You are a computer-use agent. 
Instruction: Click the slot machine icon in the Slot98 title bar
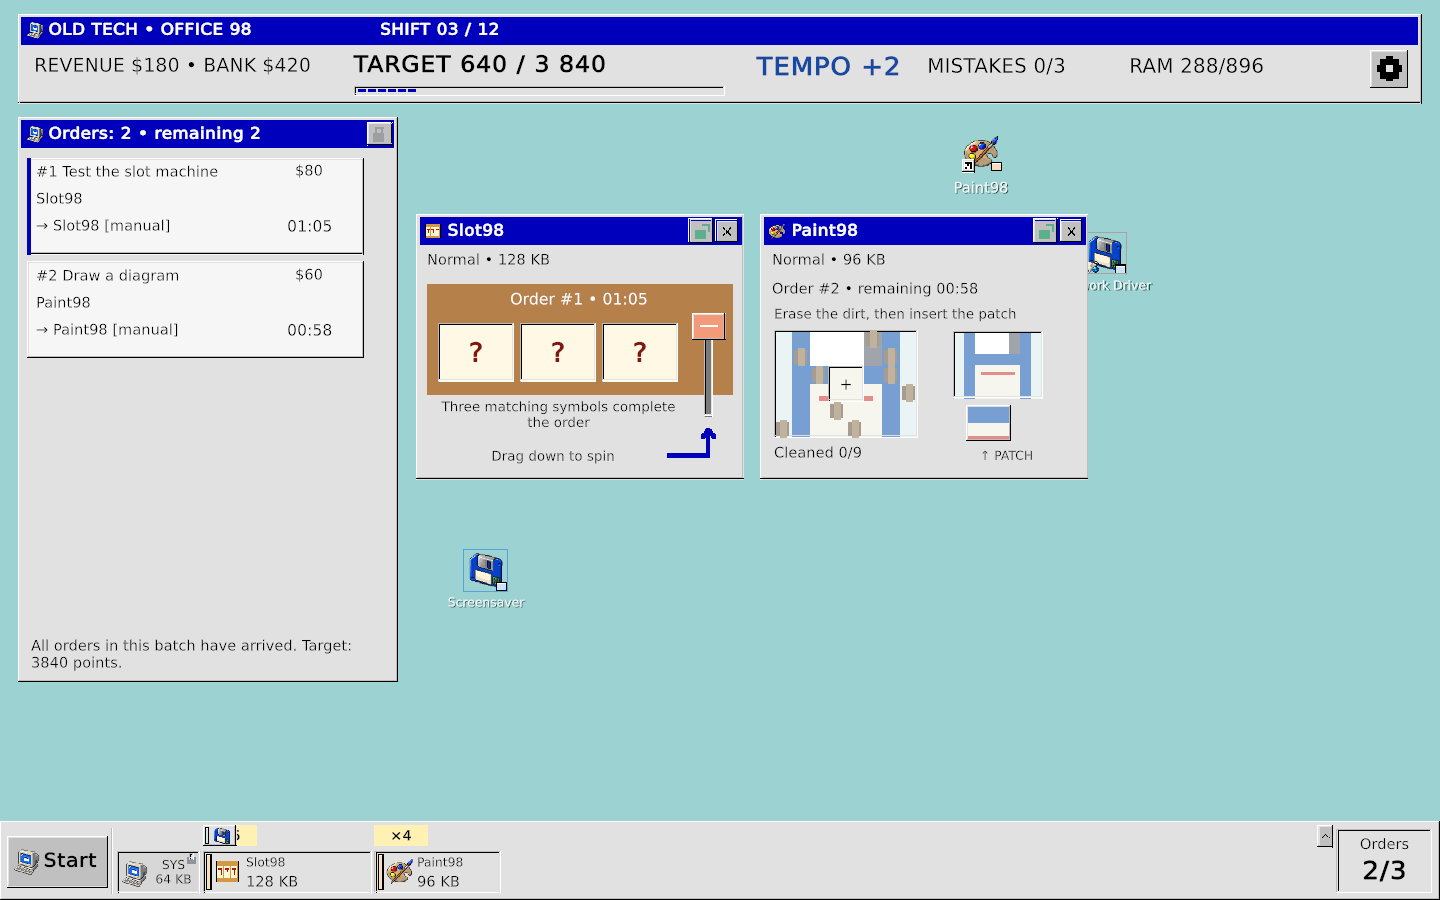[x=433, y=231]
